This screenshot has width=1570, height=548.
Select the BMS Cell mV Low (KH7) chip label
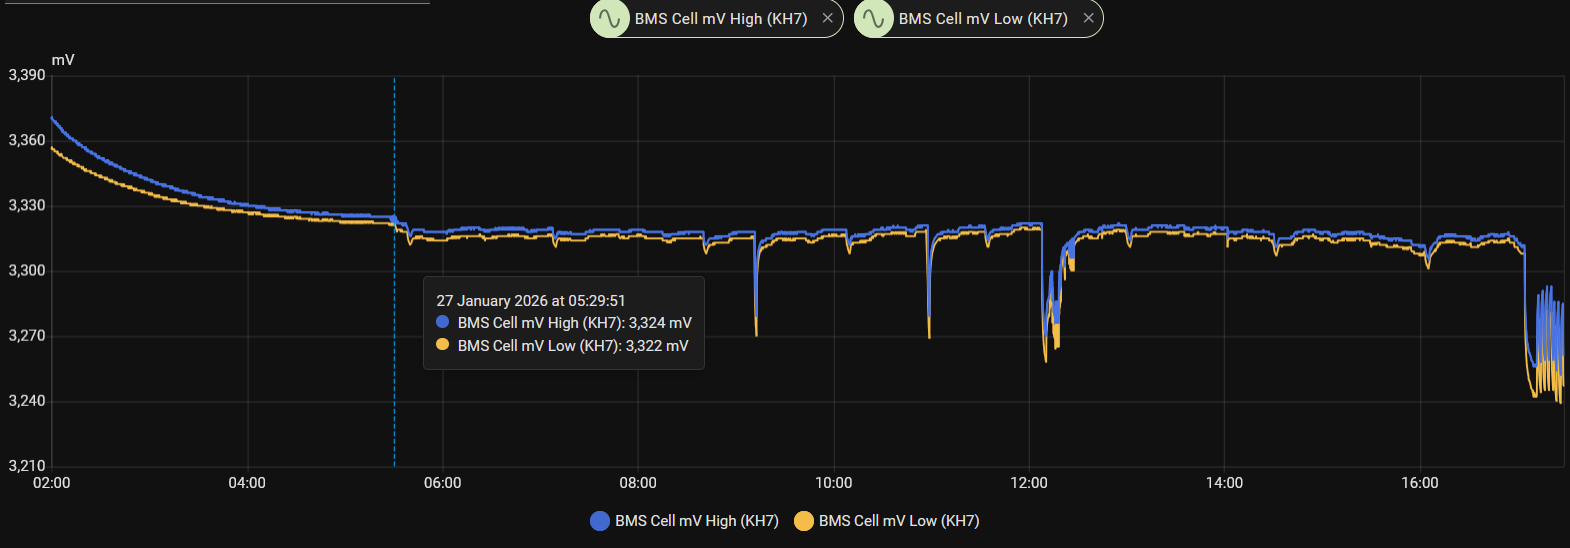click(982, 19)
